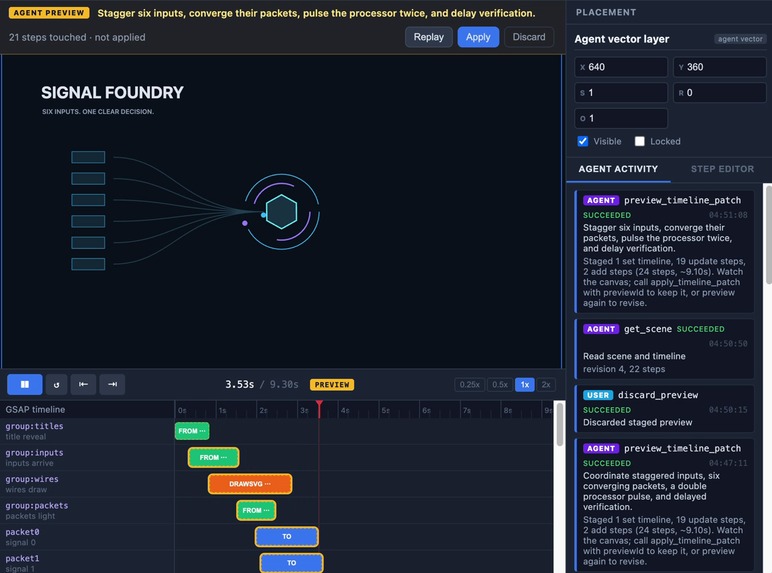The height and width of the screenshot is (573, 772).
Task: Edit the Y position field
Action: click(719, 67)
